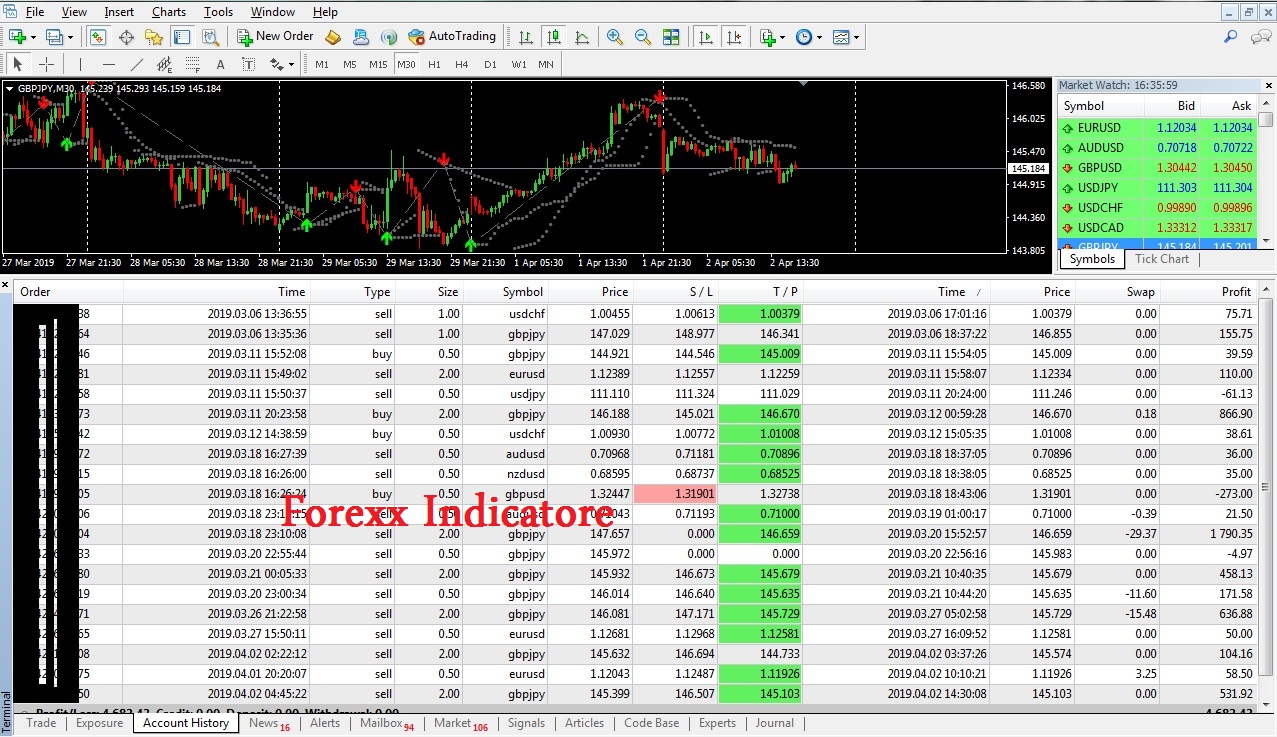This screenshot has height=737, width=1277.
Task: Toggle automatic chart scrolling
Action: coord(705,37)
